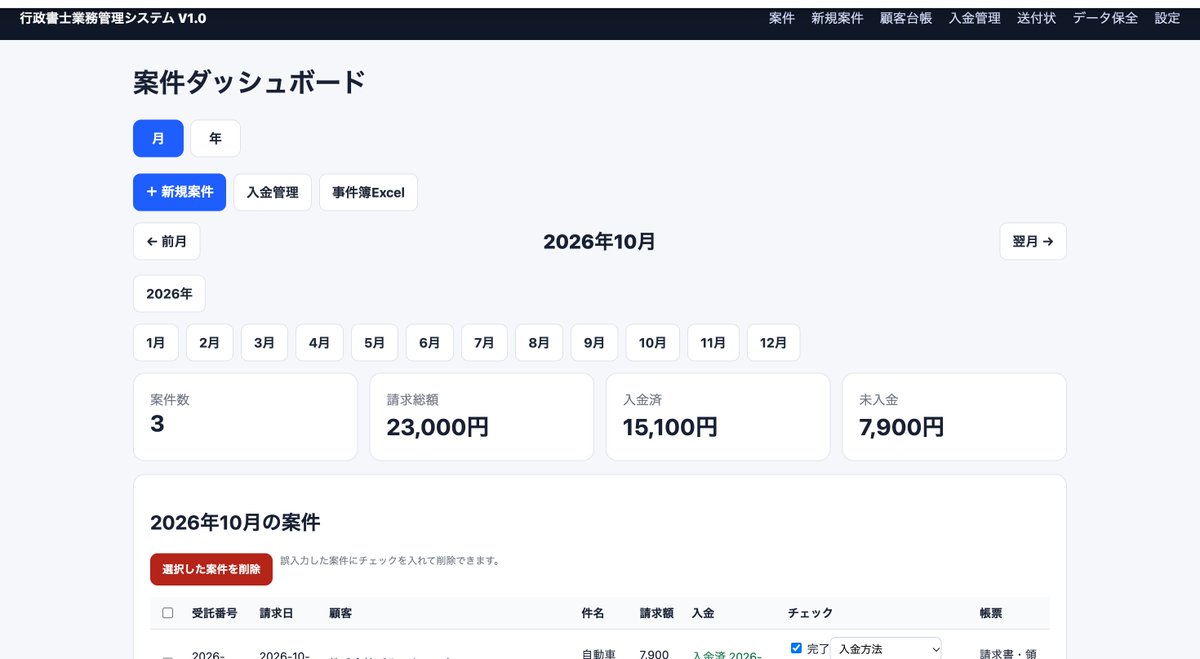1200x659 pixels.
Task: Open データ保全 in the top navigation
Action: click(x=1105, y=18)
